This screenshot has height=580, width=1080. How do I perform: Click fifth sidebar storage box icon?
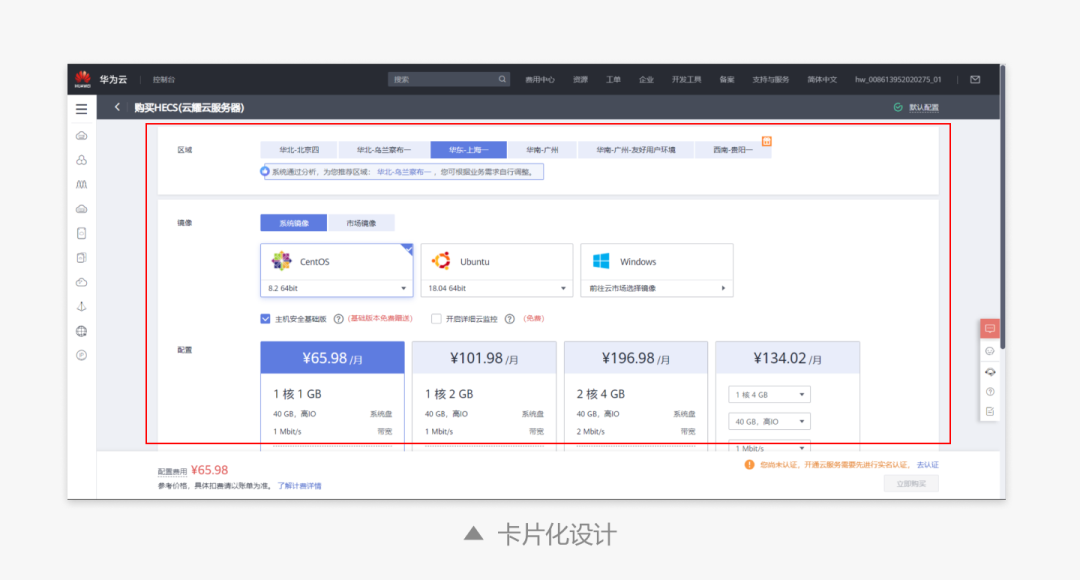[x=81, y=234]
